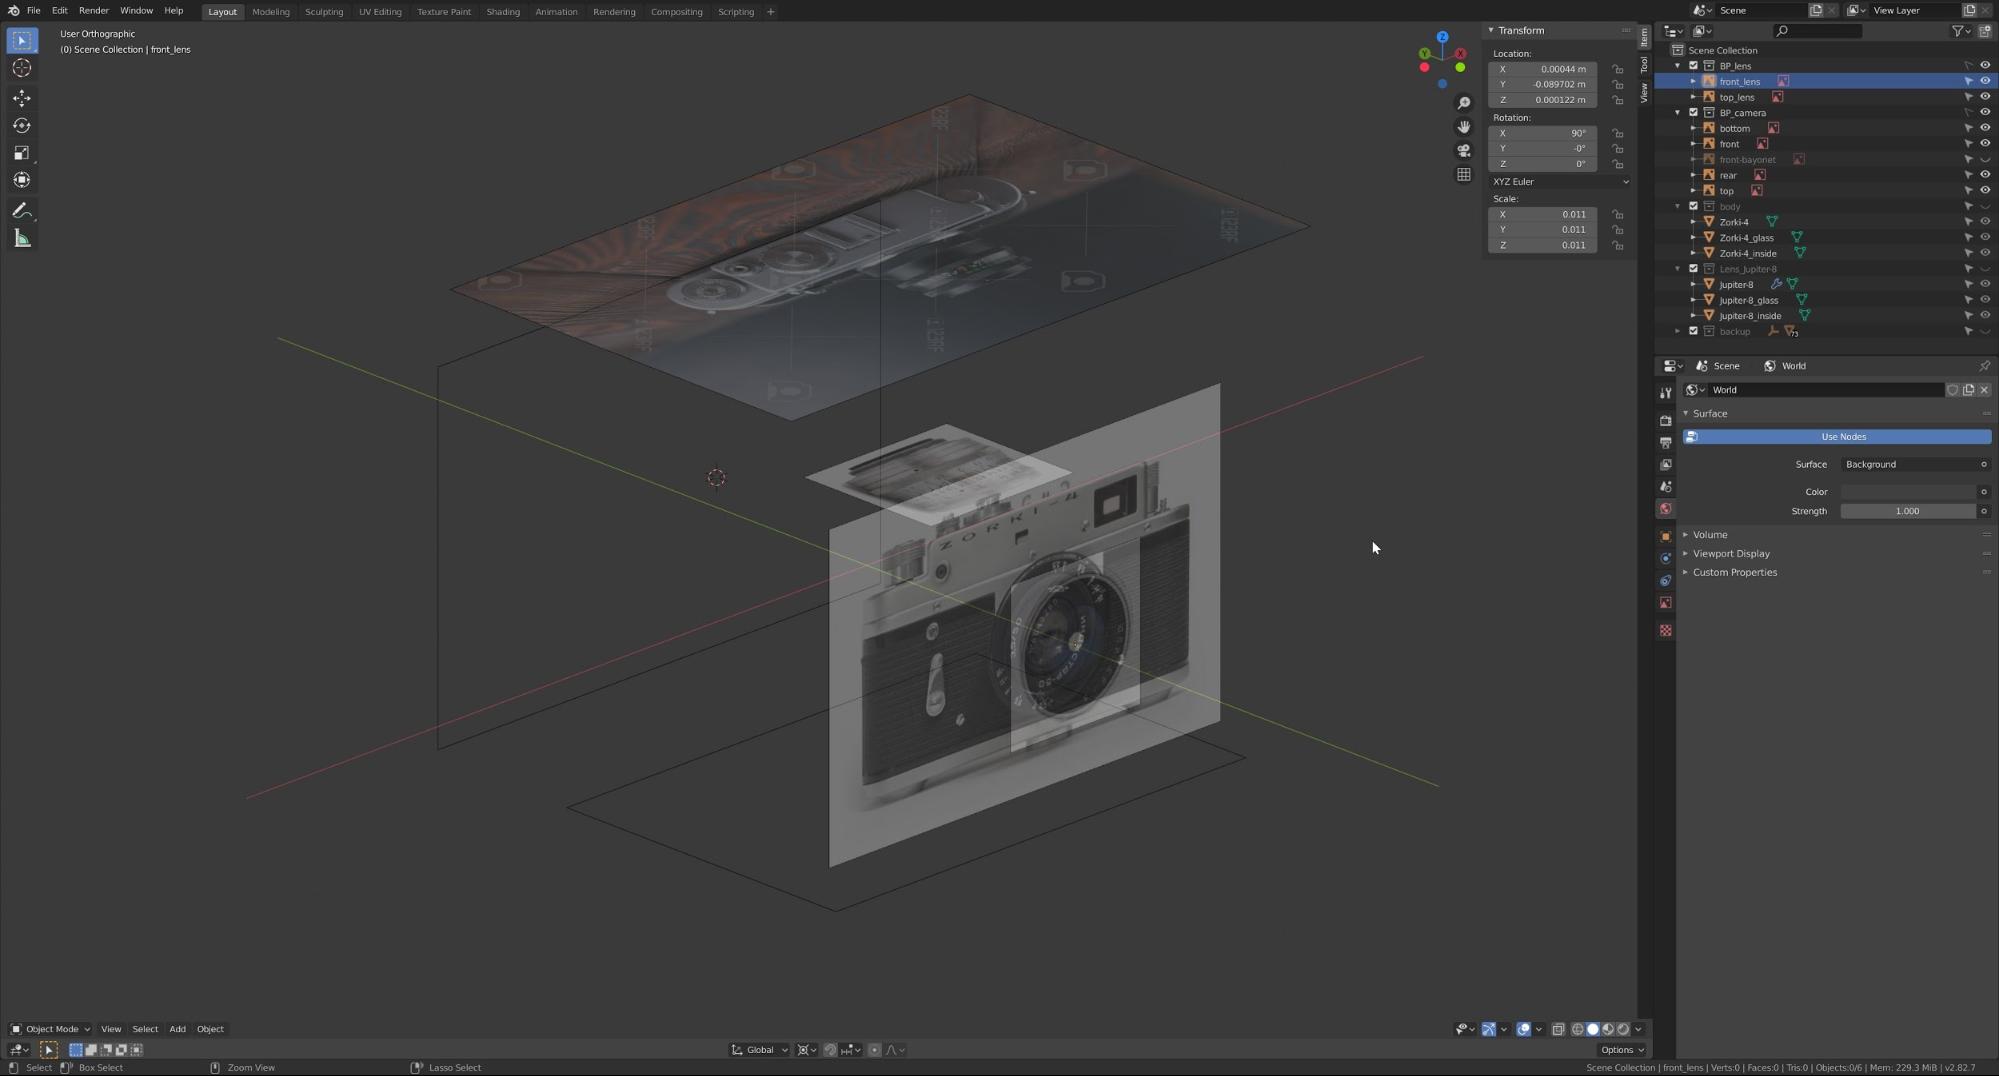Image resolution: width=1999 pixels, height=1076 pixels.
Task: Select the Measure tool
Action: (22, 237)
